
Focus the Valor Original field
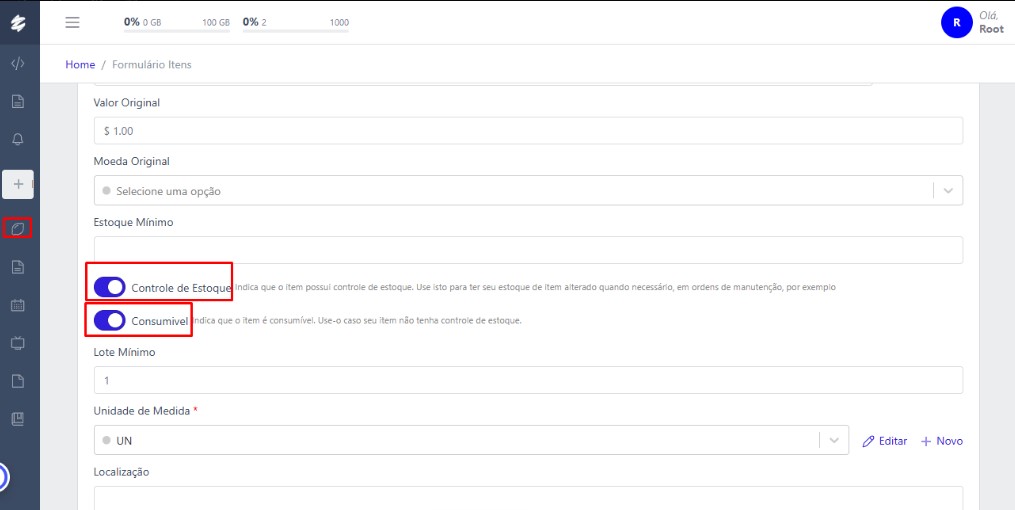(x=528, y=131)
